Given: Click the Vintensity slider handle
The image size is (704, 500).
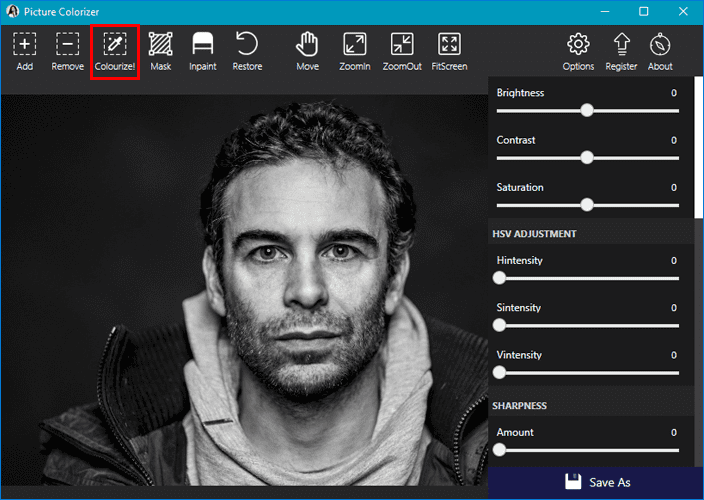Looking at the screenshot, I should (x=499, y=373).
